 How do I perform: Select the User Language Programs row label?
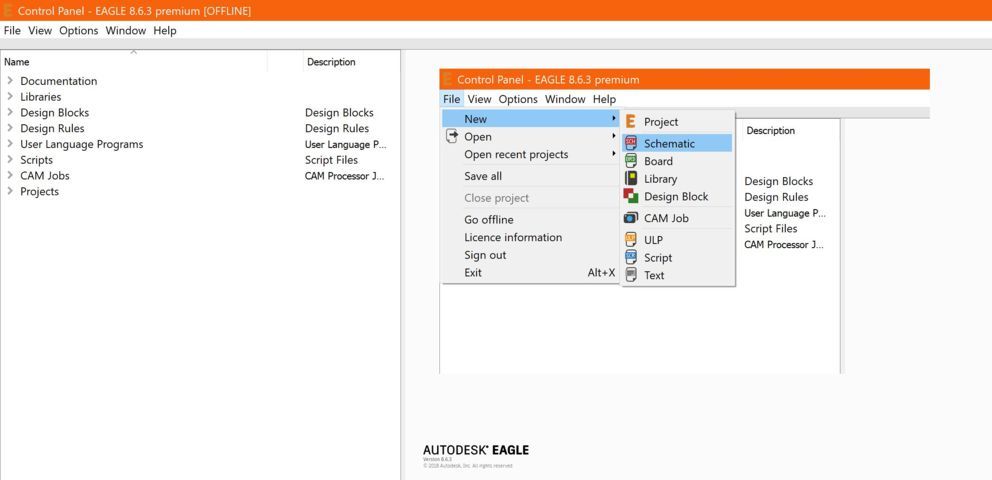(x=82, y=144)
